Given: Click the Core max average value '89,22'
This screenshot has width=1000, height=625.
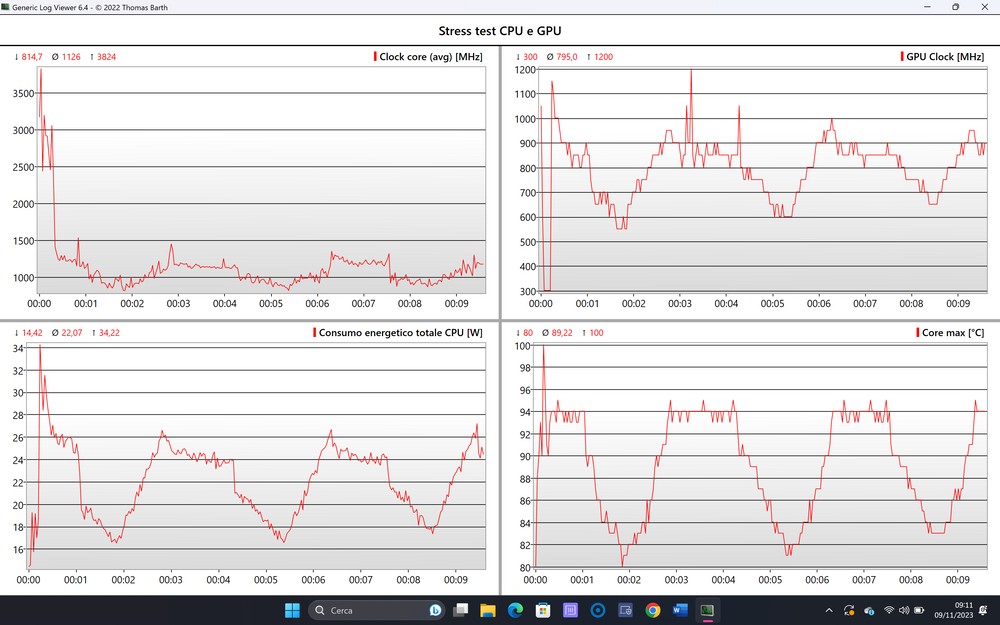Looking at the screenshot, I should tap(562, 333).
